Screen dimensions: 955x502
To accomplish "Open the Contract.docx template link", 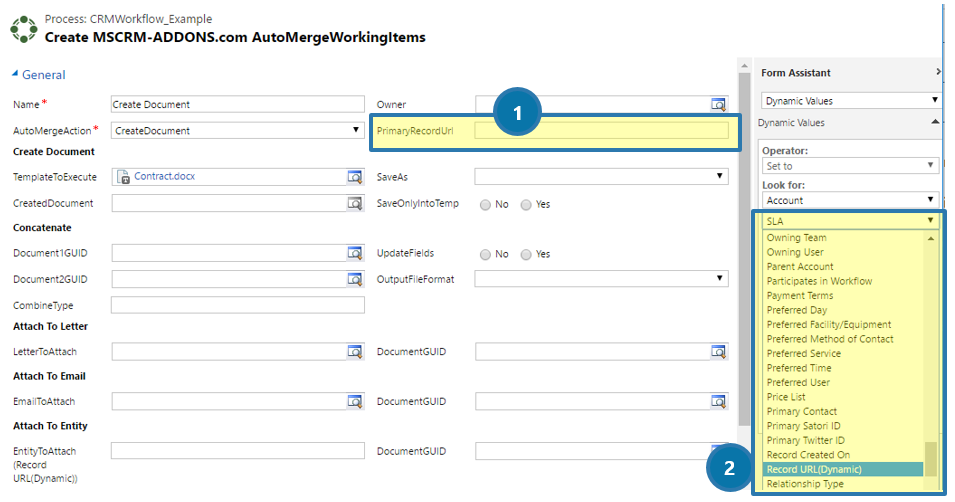I will (x=164, y=176).
